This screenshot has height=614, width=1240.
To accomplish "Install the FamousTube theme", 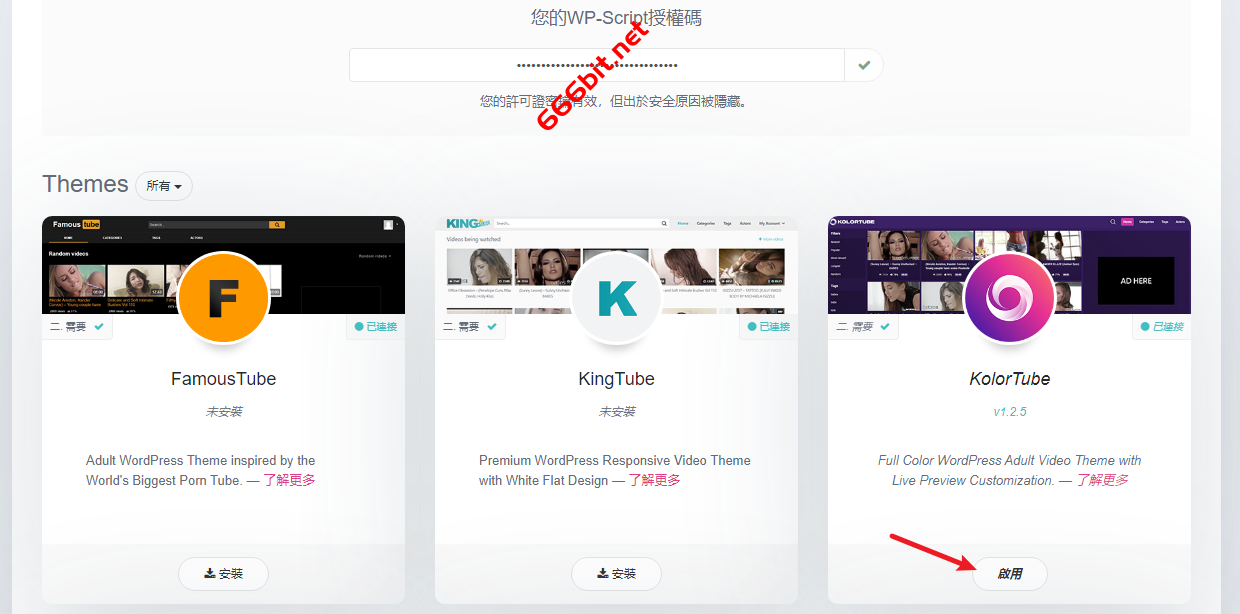I will pos(223,574).
